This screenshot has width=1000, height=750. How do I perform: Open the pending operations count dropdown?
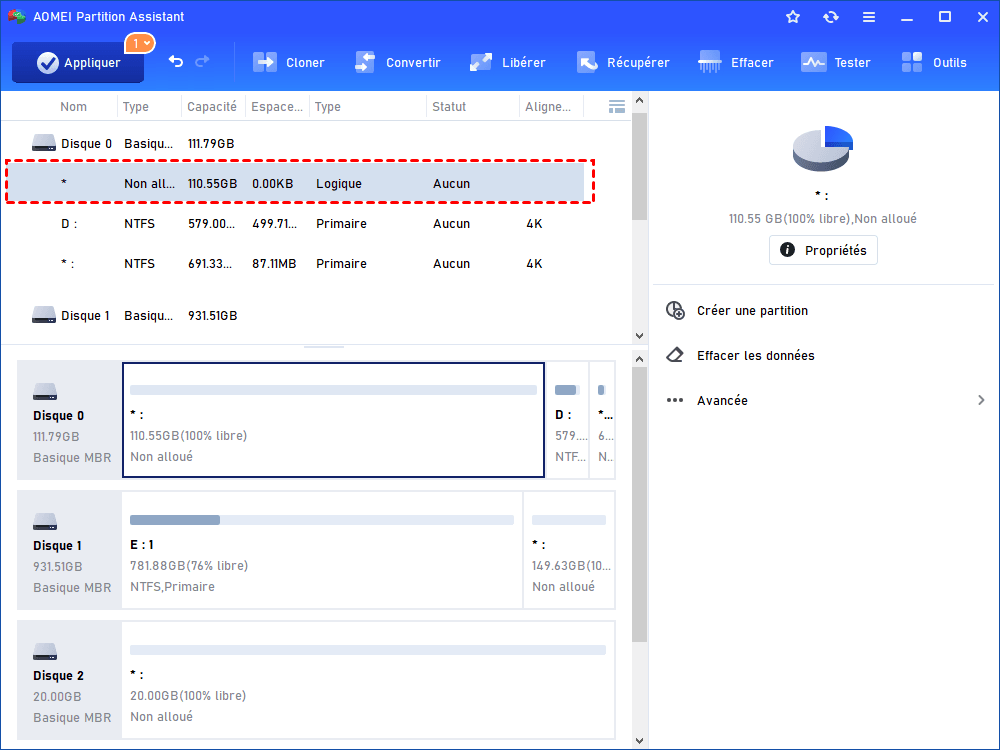(140, 43)
